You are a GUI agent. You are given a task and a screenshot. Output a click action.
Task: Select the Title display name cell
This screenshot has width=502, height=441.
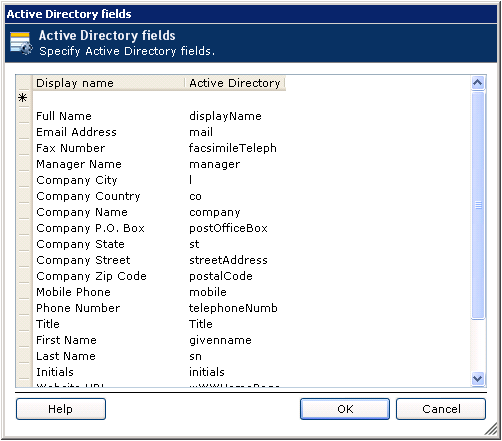tap(109, 324)
